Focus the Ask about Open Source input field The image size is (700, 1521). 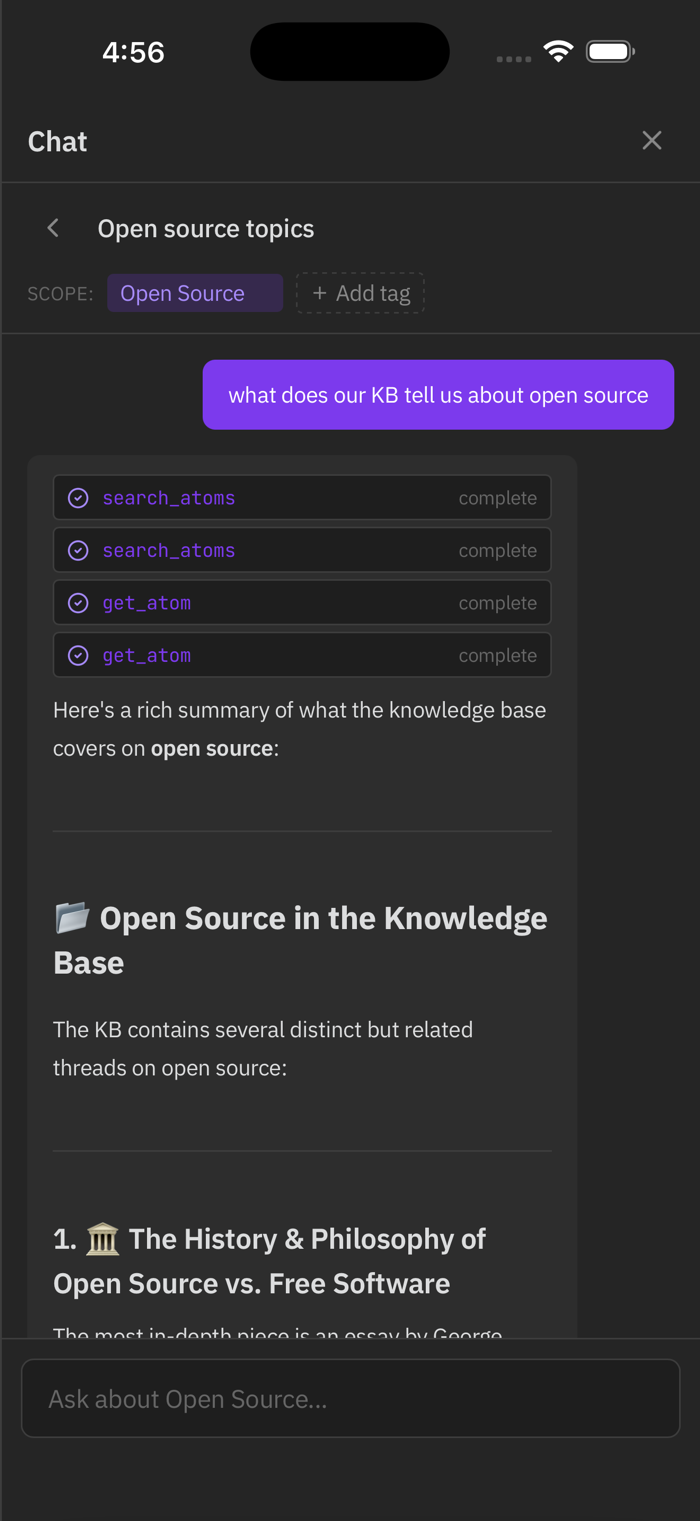[350, 1398]
